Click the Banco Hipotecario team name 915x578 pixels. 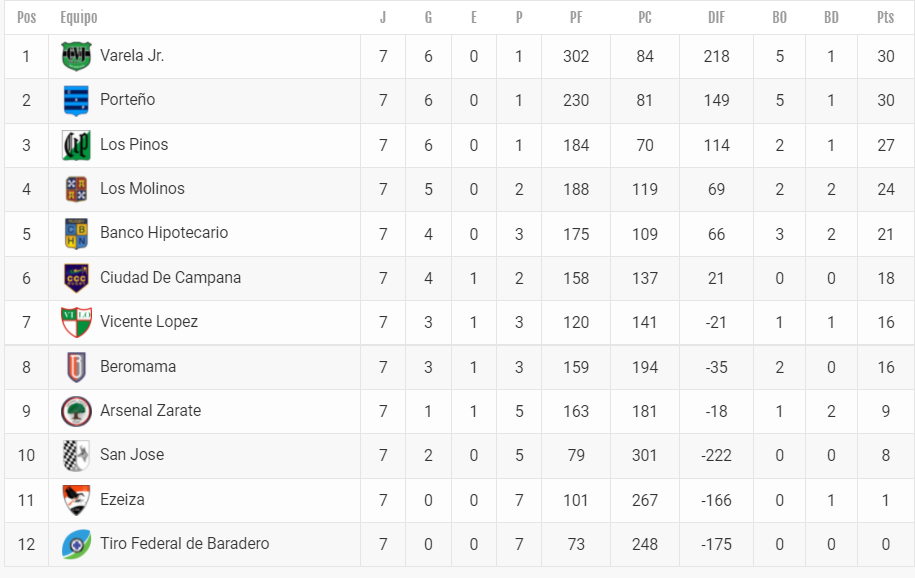164,232
